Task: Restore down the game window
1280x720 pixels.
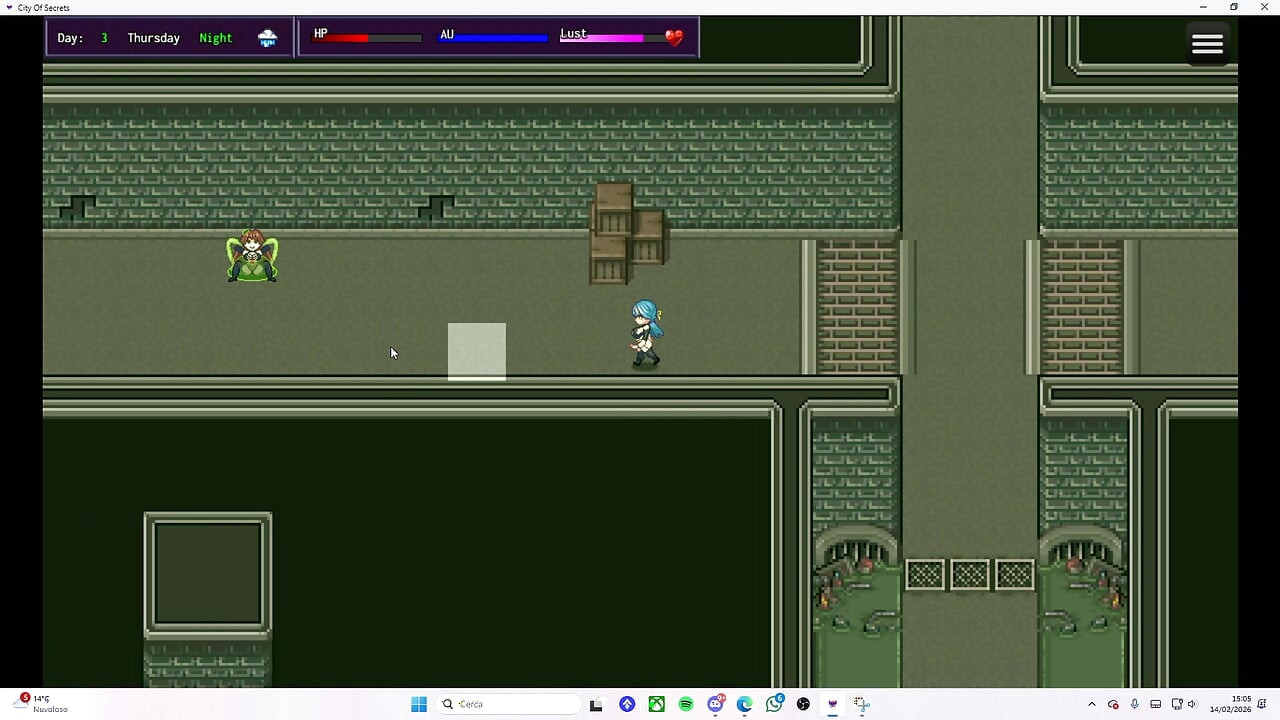Action: coord(1234,7)
